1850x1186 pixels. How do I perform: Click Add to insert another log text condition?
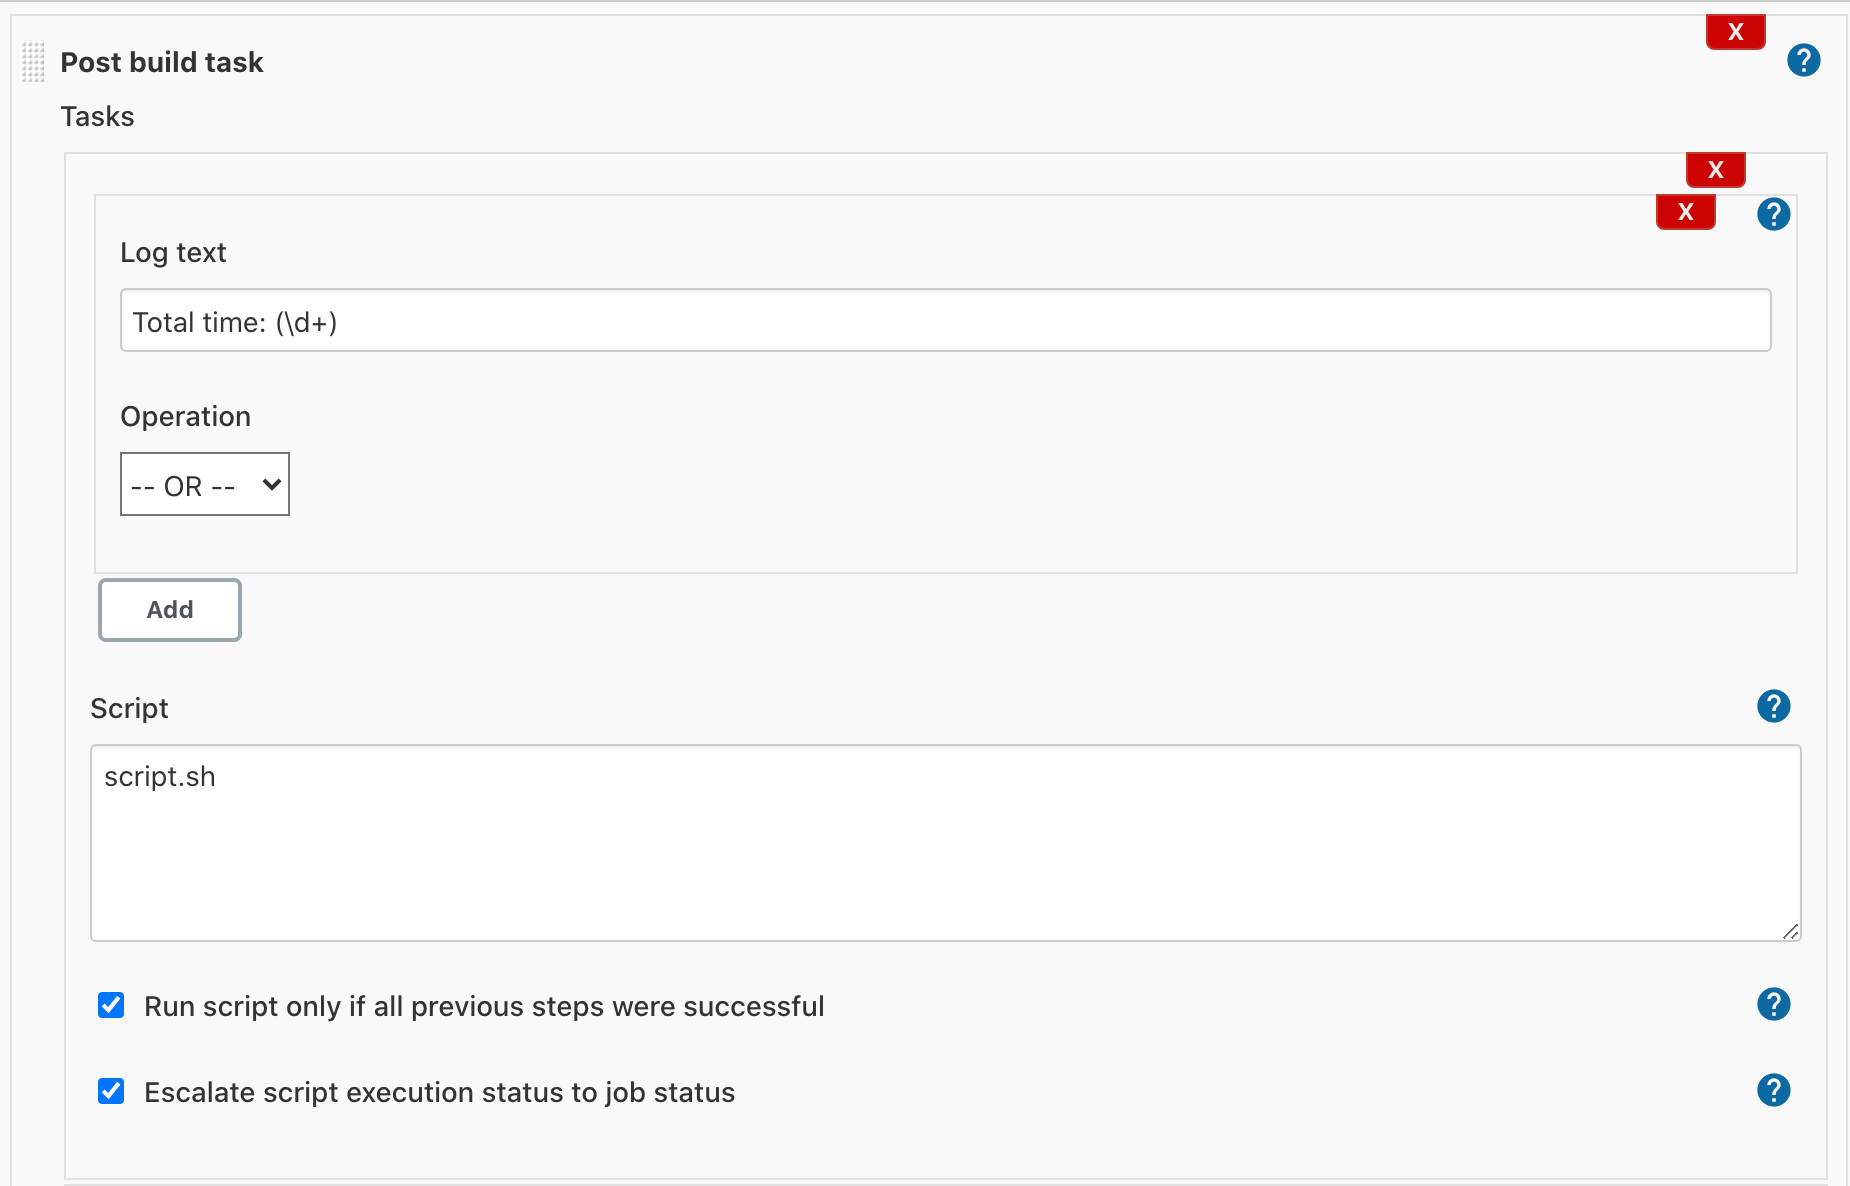[x=169, y=609]
